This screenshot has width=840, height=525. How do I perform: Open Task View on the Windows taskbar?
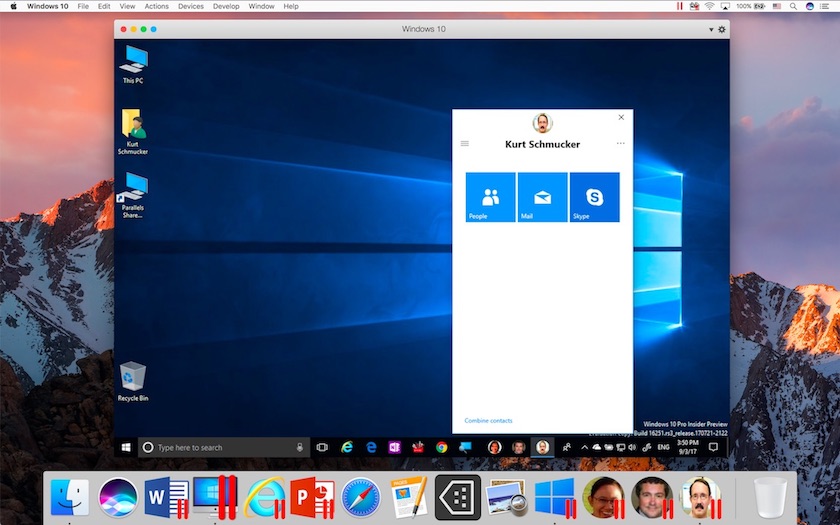point(322,447)
